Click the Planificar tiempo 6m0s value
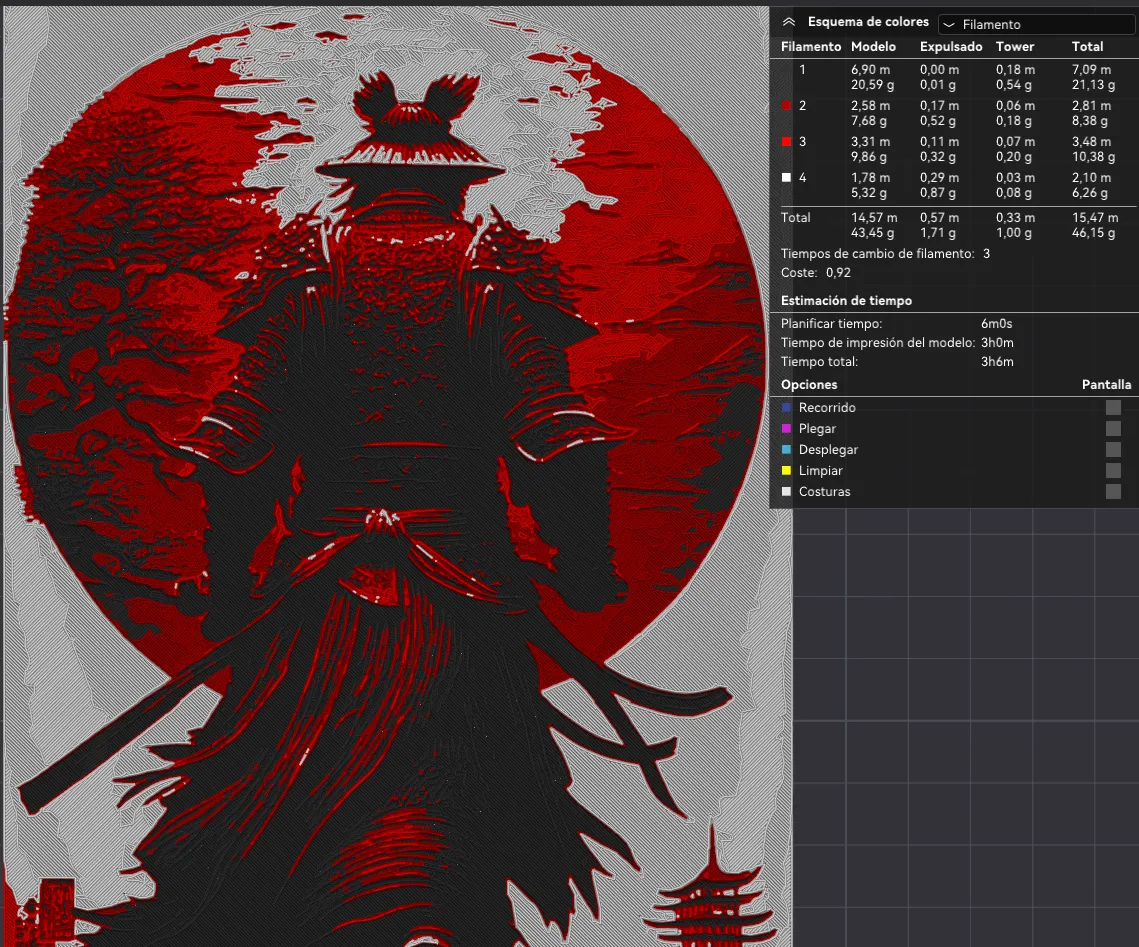 996,324
